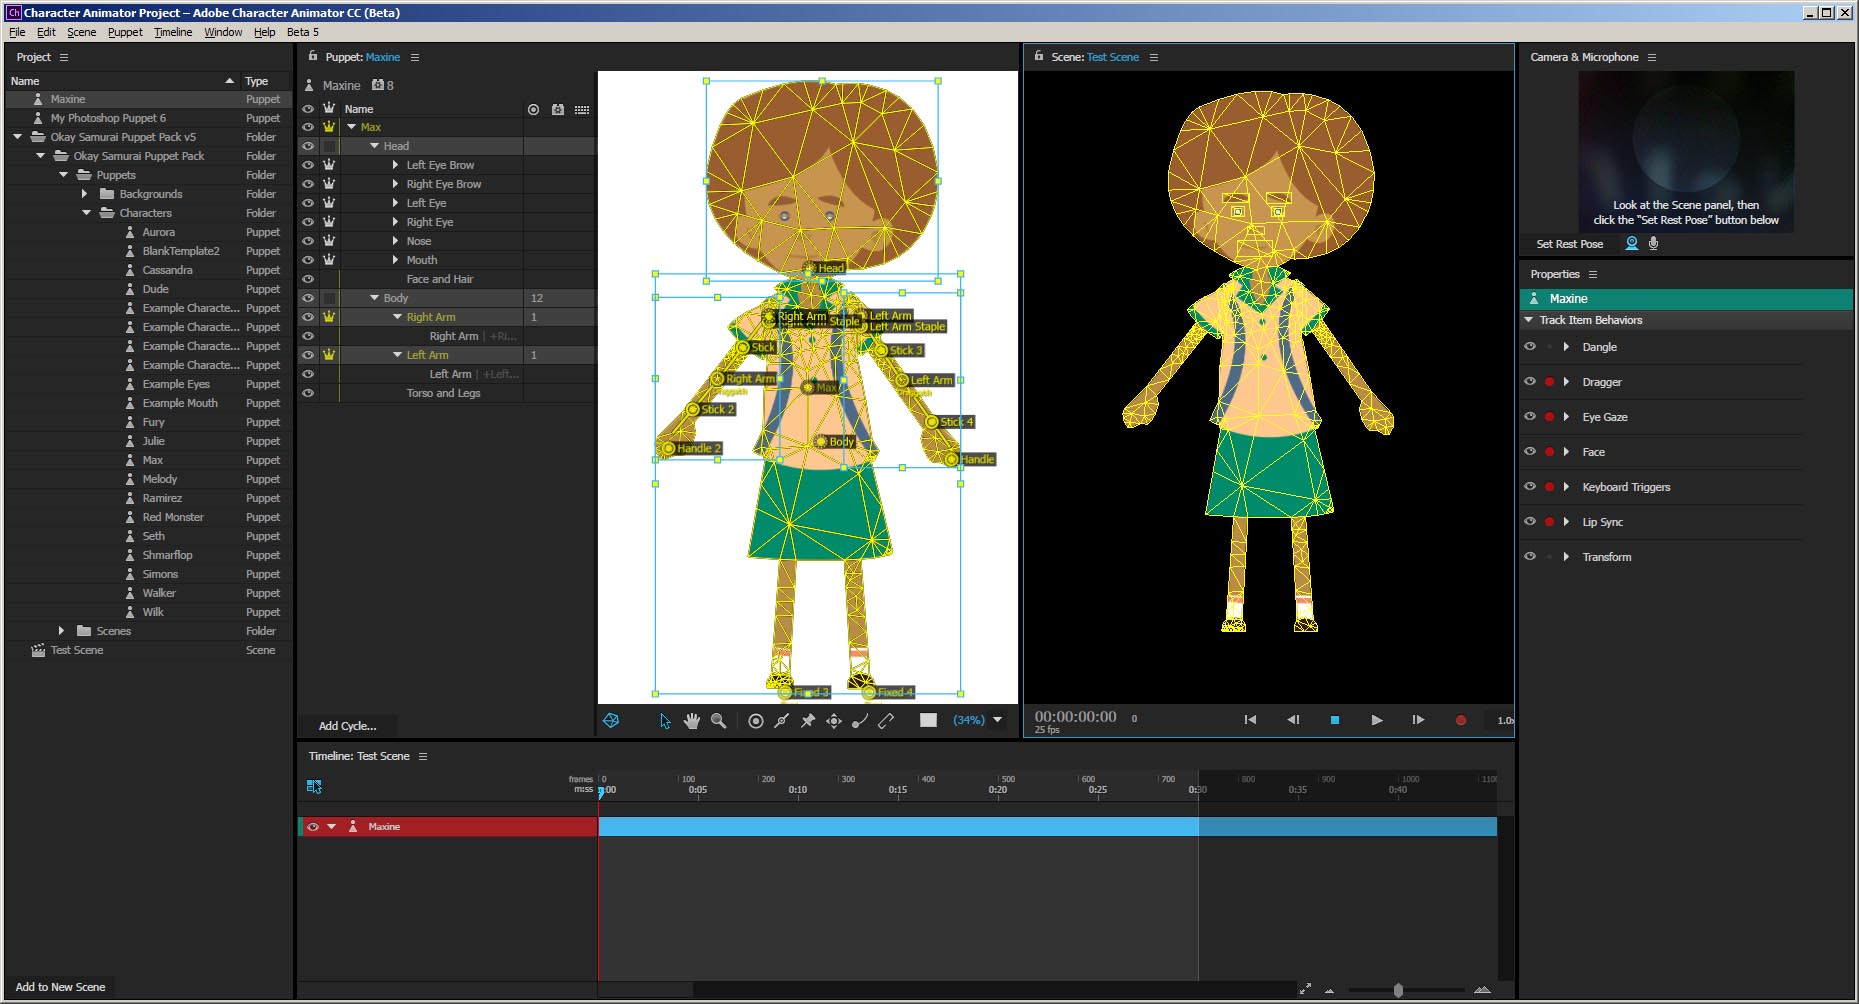Select the Fixed handle tool
Image resolution: width=1859 pixels, height=1004 pixels.
(x=756, y=721)
